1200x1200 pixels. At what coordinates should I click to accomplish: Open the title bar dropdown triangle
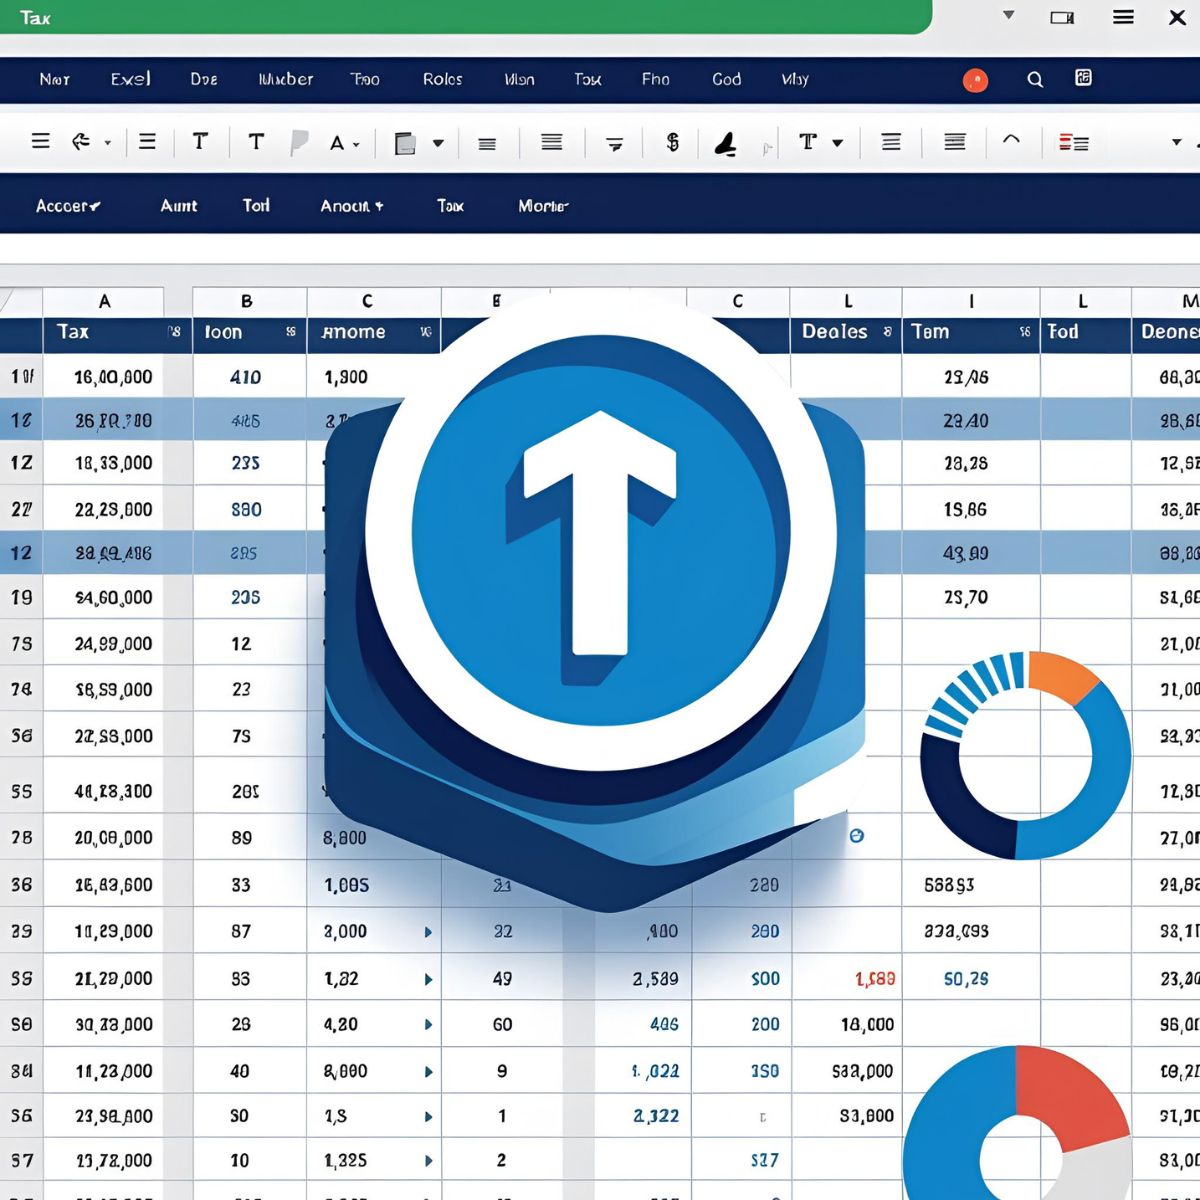[x=1008, y=15]
